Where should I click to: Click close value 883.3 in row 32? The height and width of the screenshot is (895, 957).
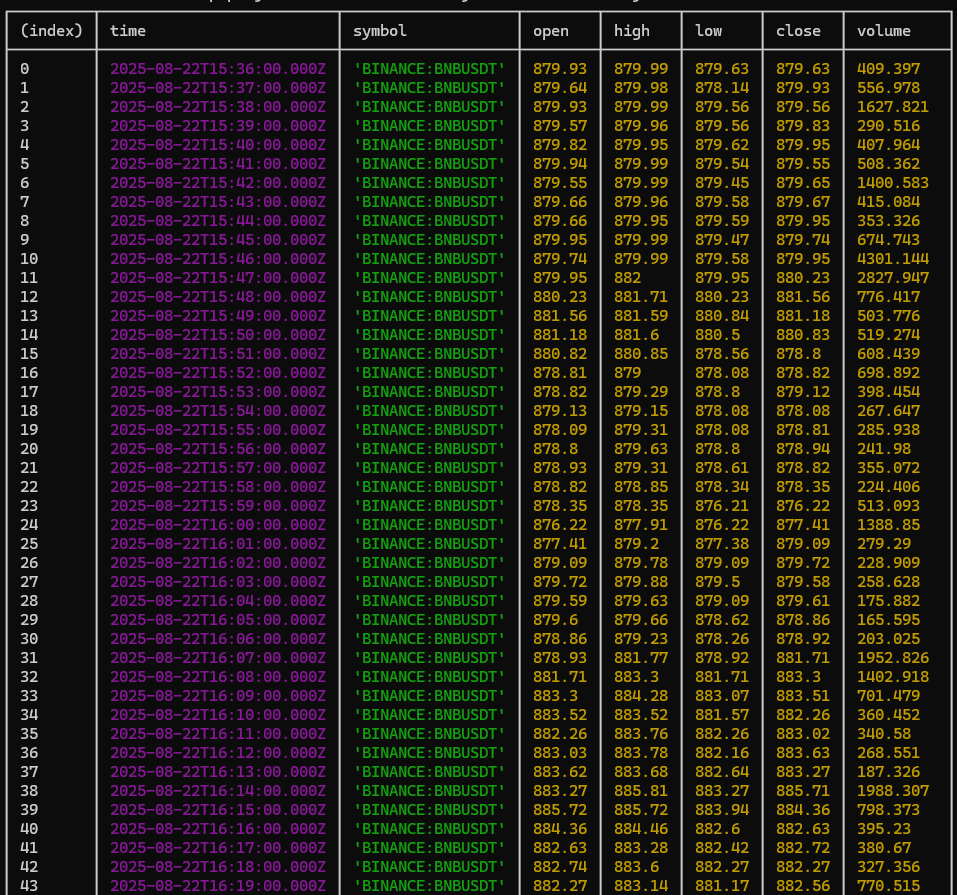[798, 677]
